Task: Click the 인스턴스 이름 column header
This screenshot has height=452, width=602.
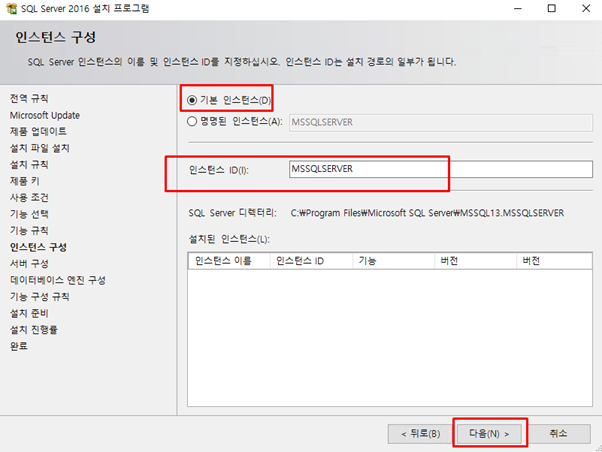Action: [x=229, y=261]
